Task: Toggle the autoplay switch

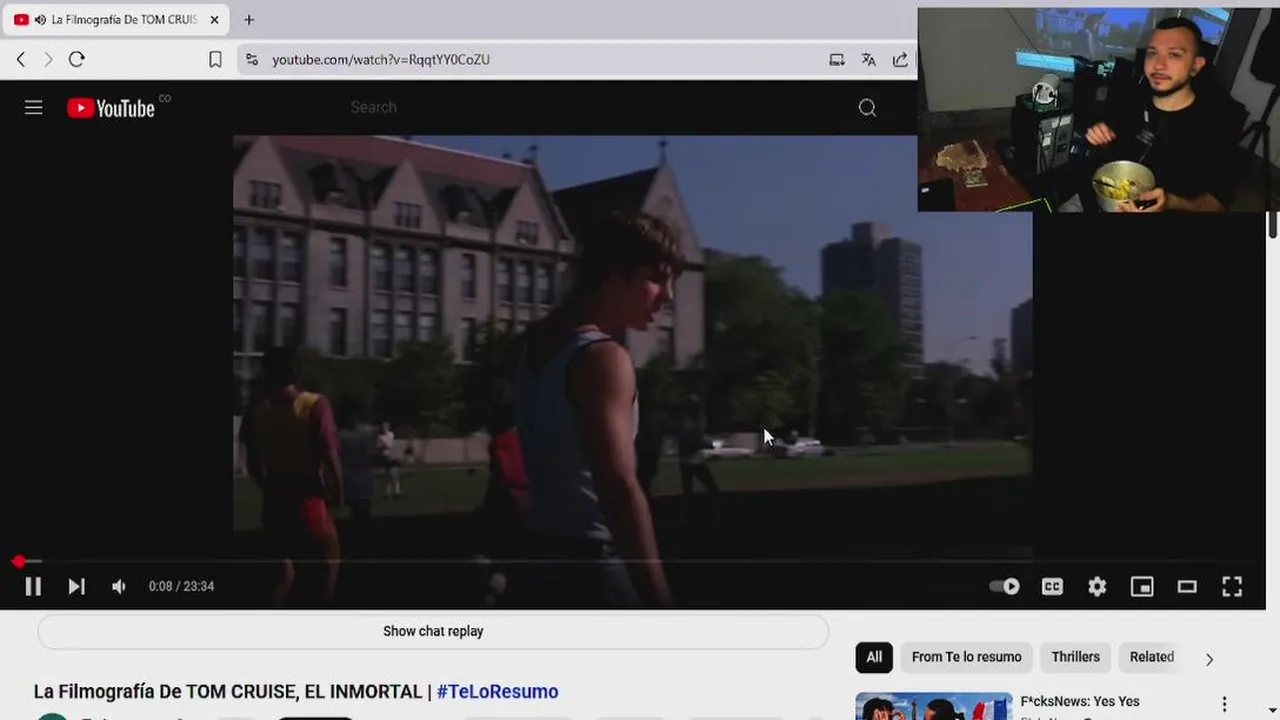Action: click(x=1004, y=587)
